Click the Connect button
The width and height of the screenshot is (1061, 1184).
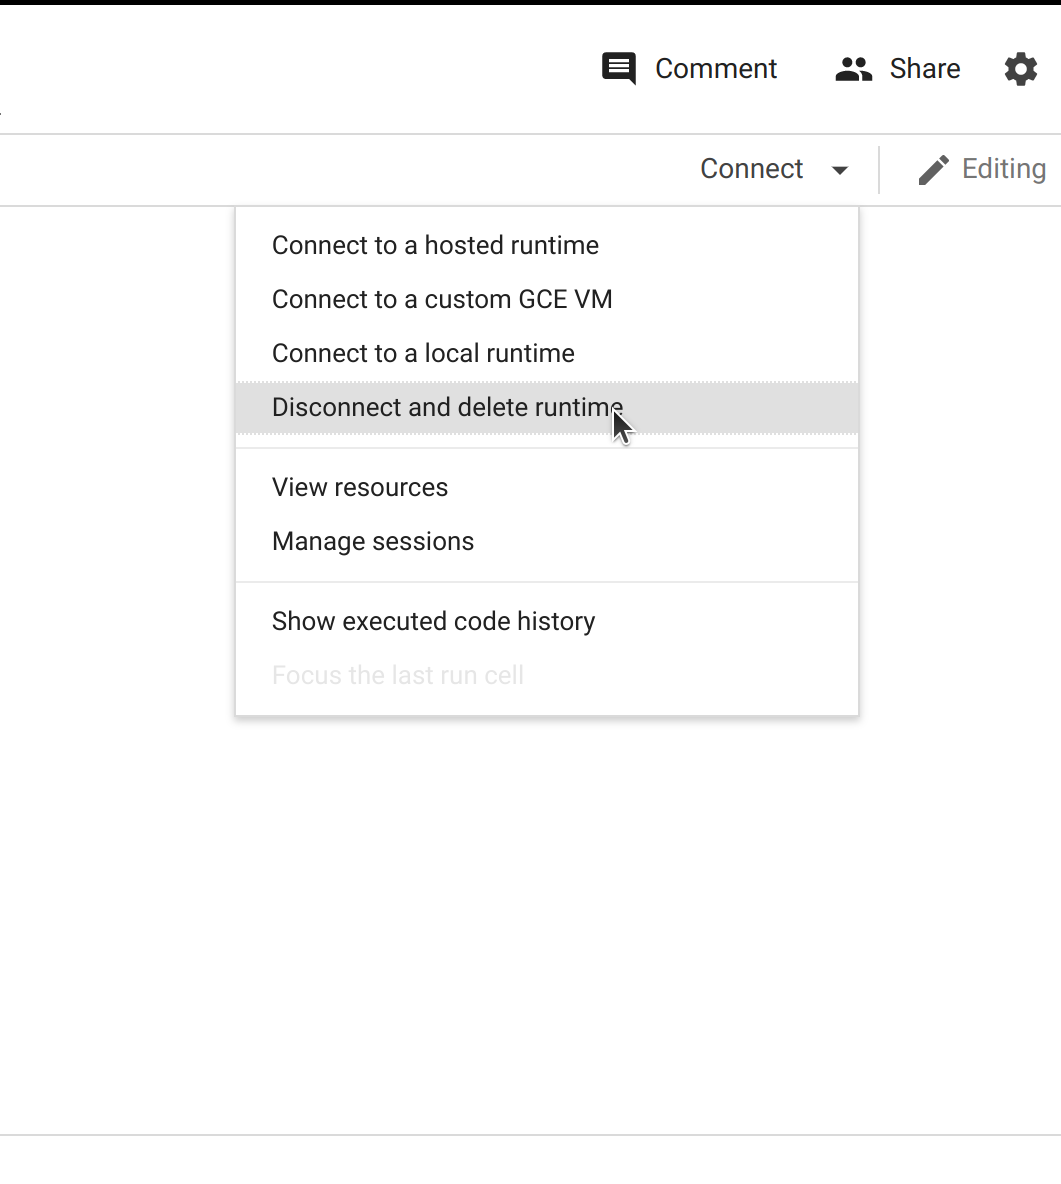[752, 168]
